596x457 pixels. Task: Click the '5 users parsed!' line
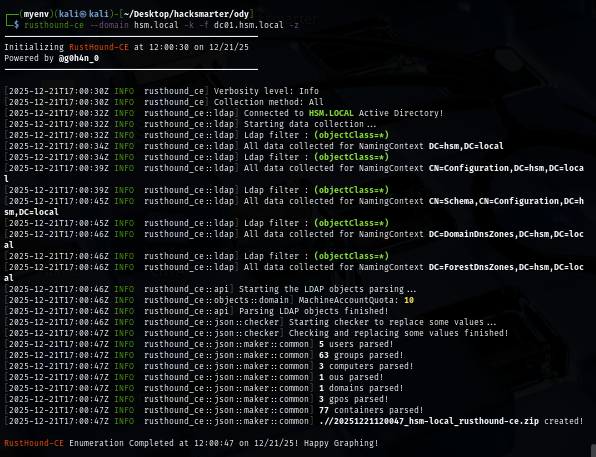(356, 345)
